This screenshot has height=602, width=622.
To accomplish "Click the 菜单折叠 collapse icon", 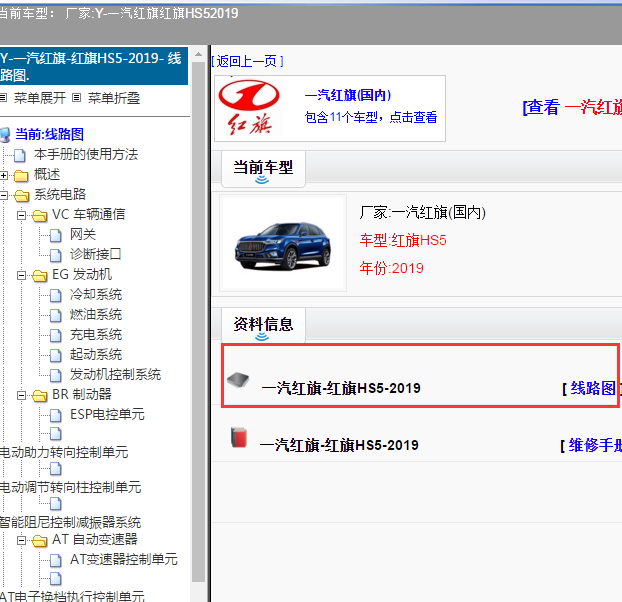I will 77,98.
